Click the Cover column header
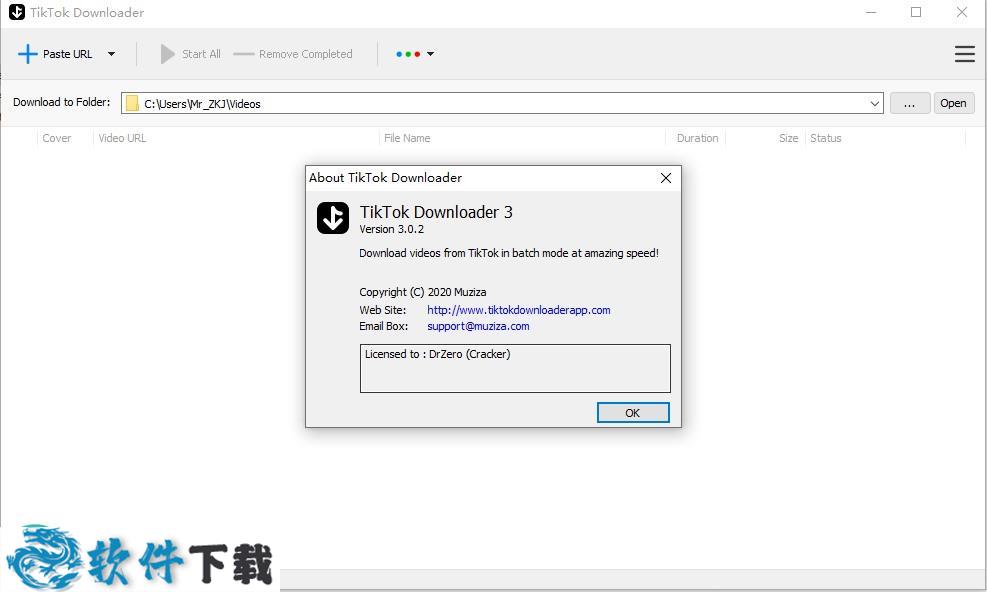Image resolution: width=987 pixels, height=592 pixels. coord(57,138)
